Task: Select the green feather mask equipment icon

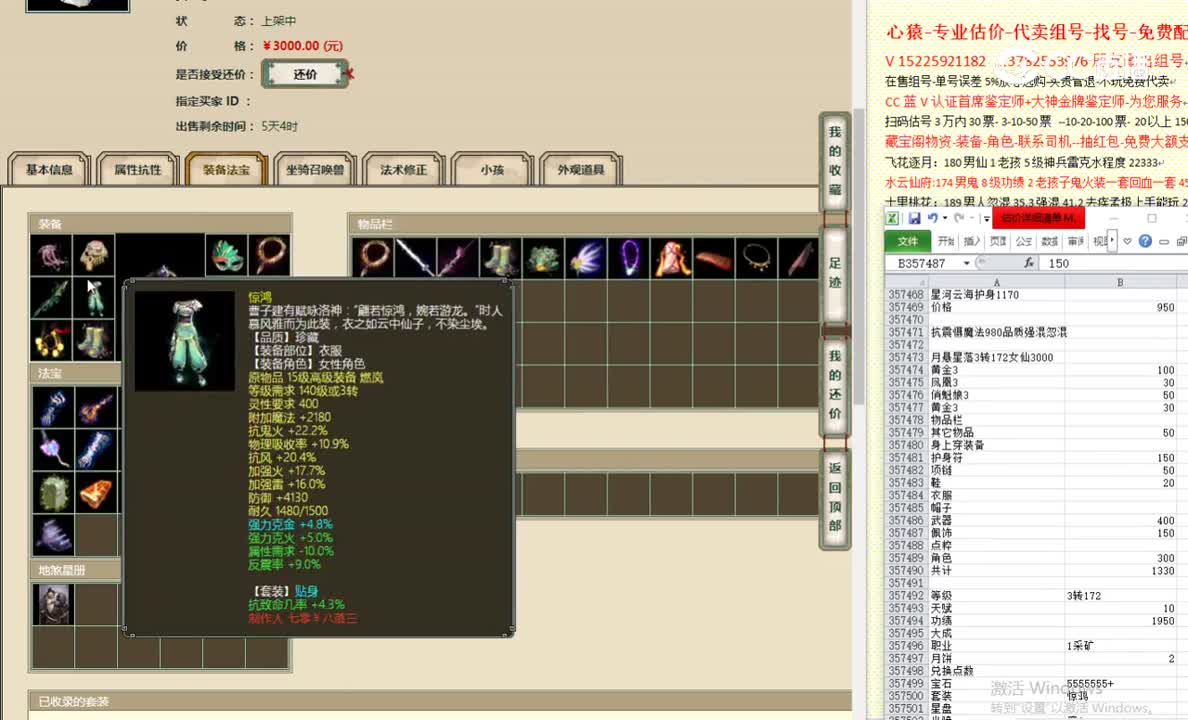Action: point(225,254)
